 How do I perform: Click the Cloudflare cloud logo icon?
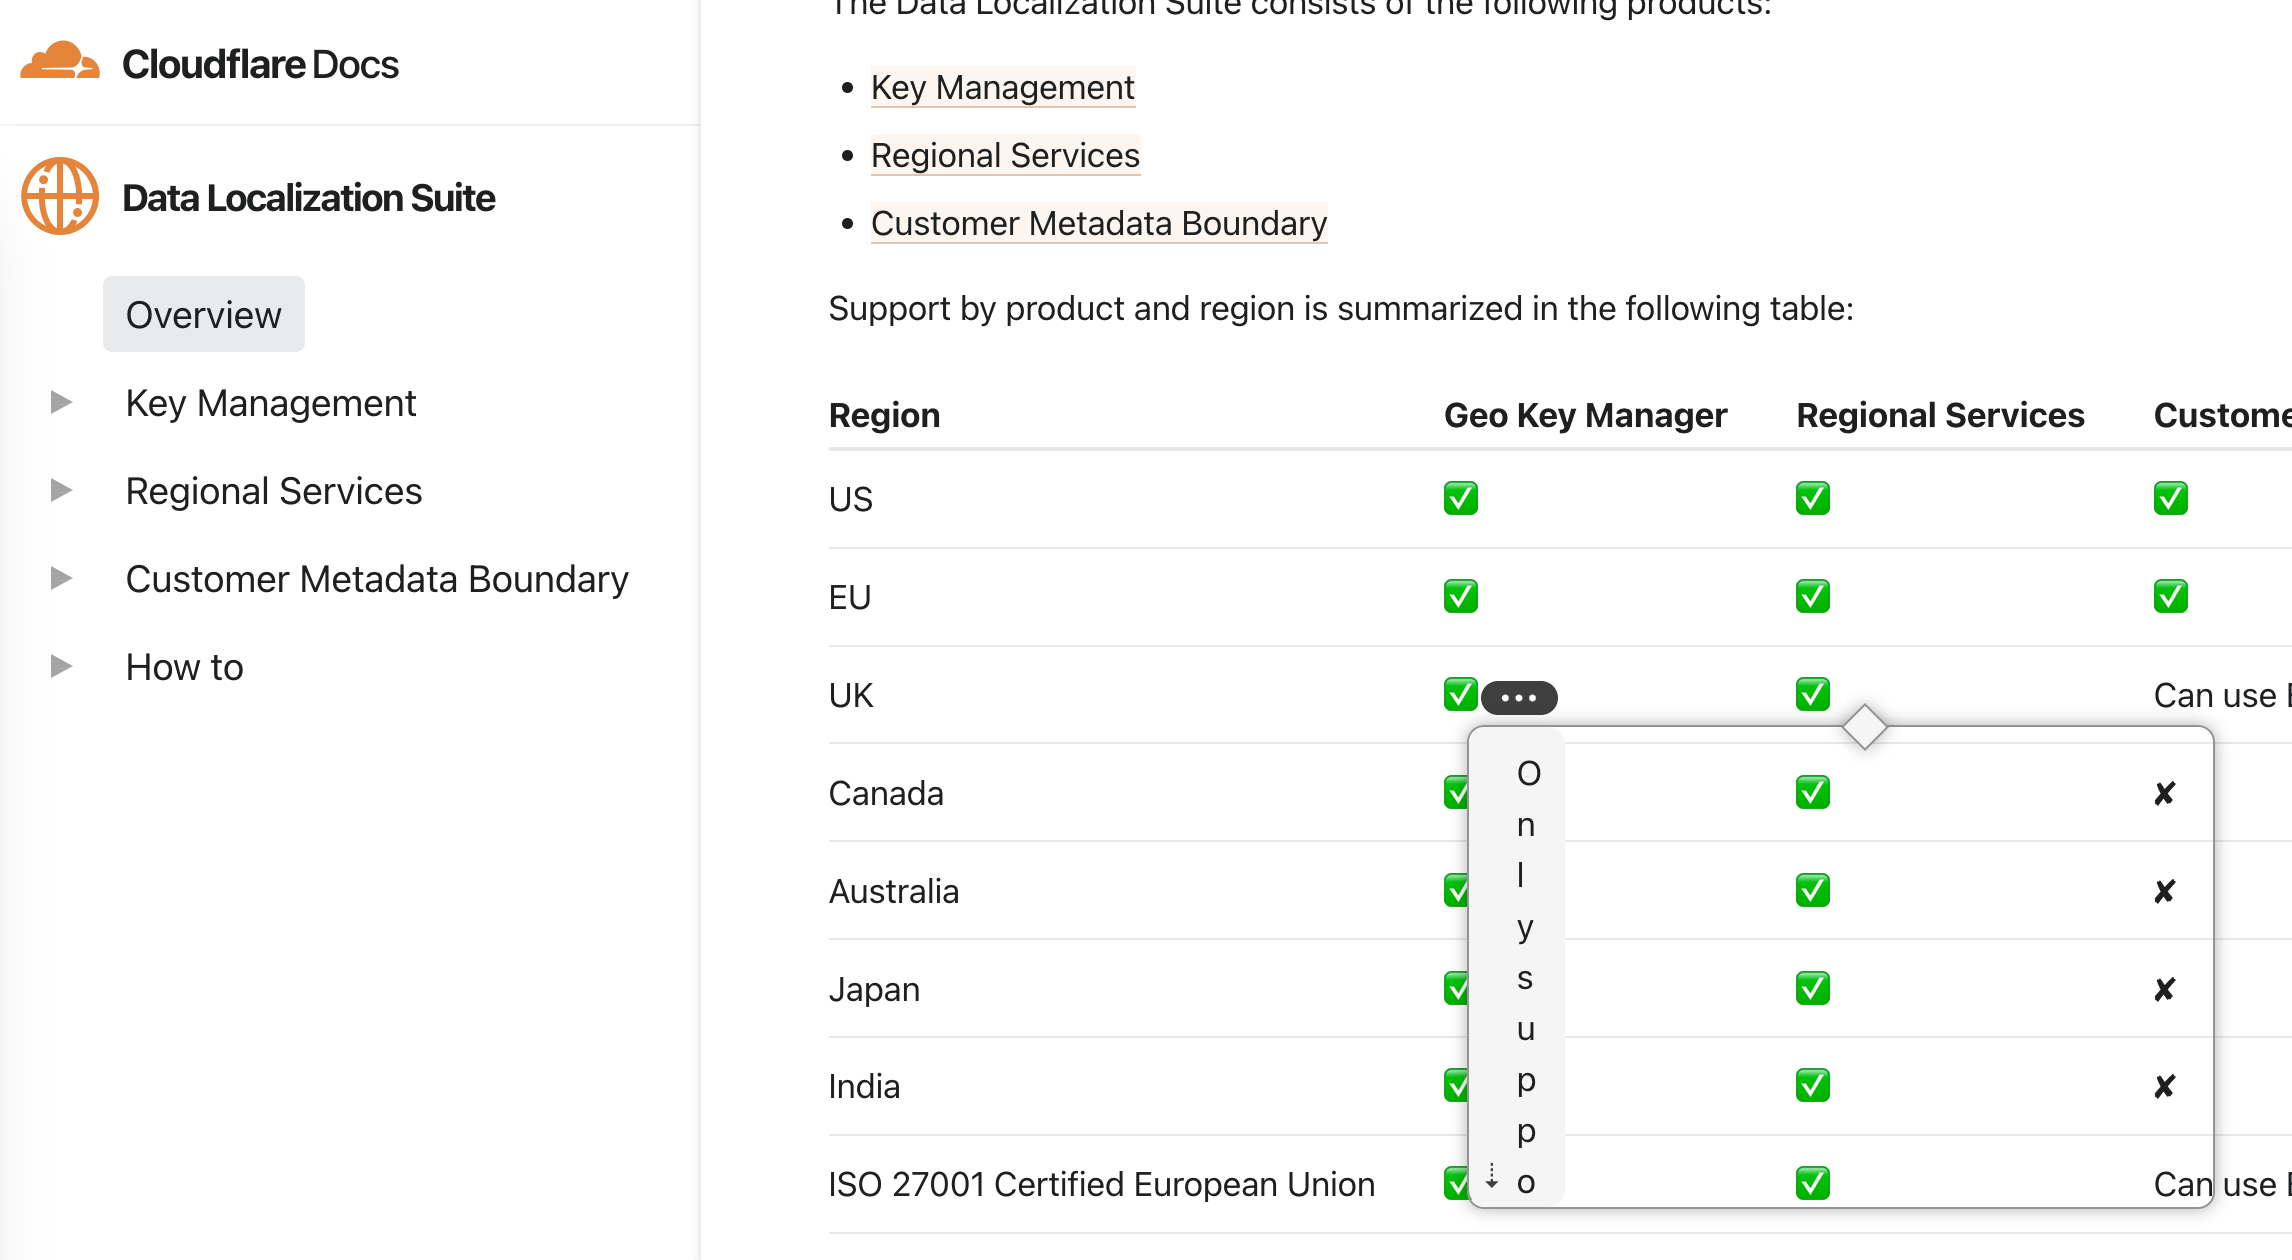point(60,62)
